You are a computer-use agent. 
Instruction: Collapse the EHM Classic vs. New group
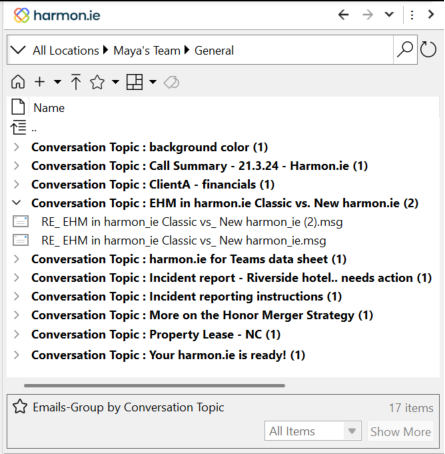tap(16, 203)
